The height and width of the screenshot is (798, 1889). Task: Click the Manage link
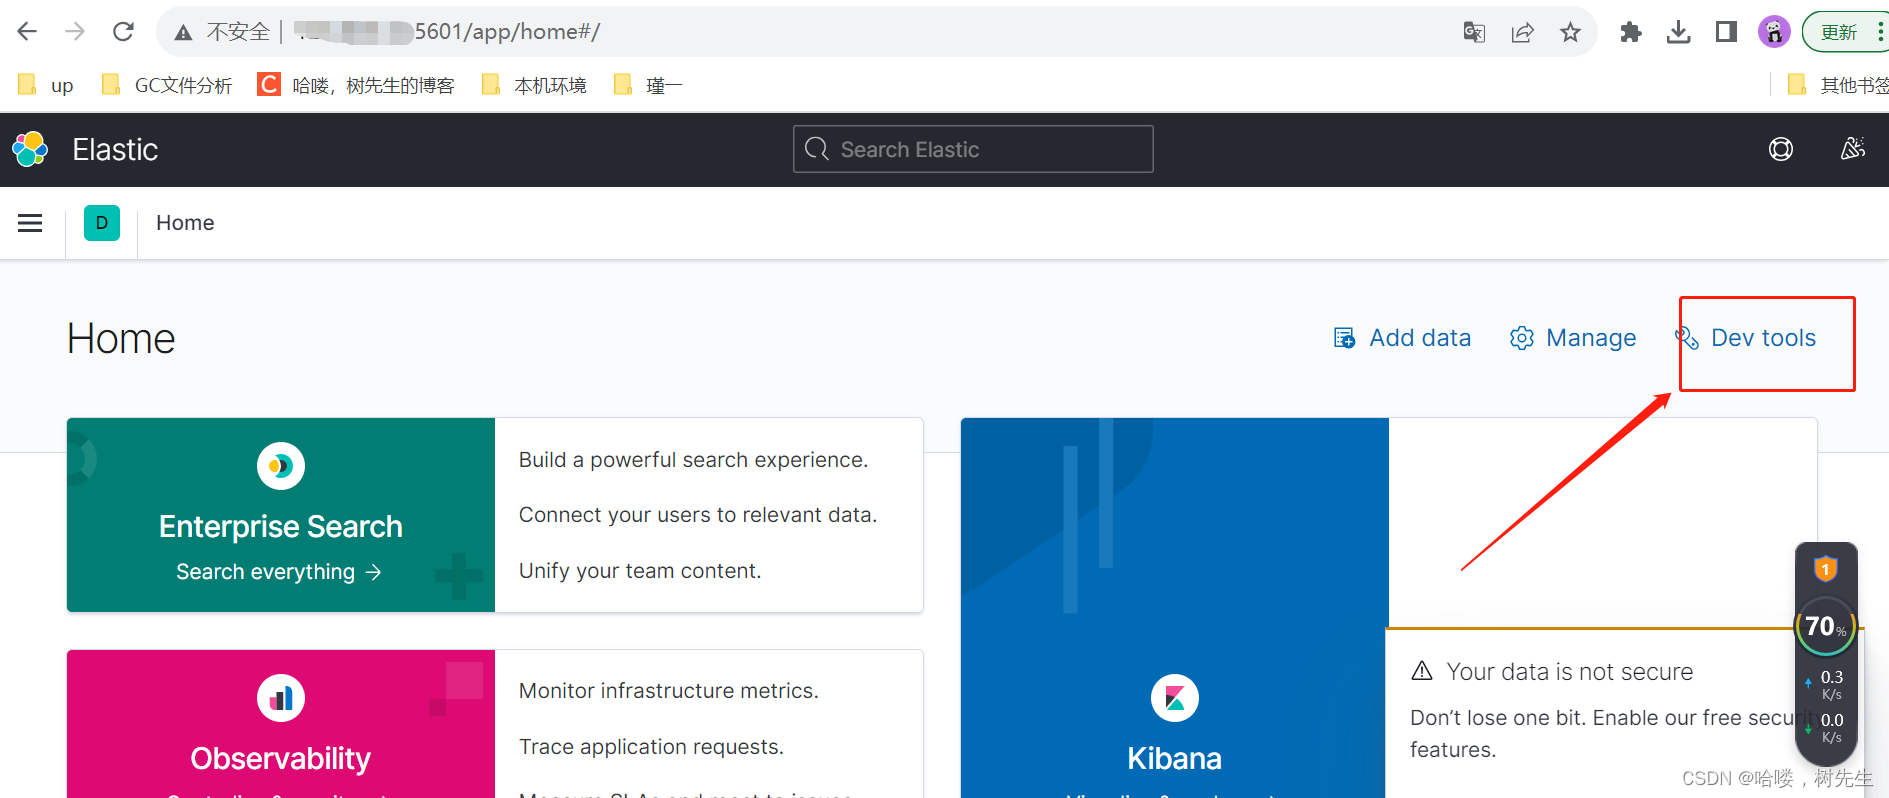click(1573, 338)
